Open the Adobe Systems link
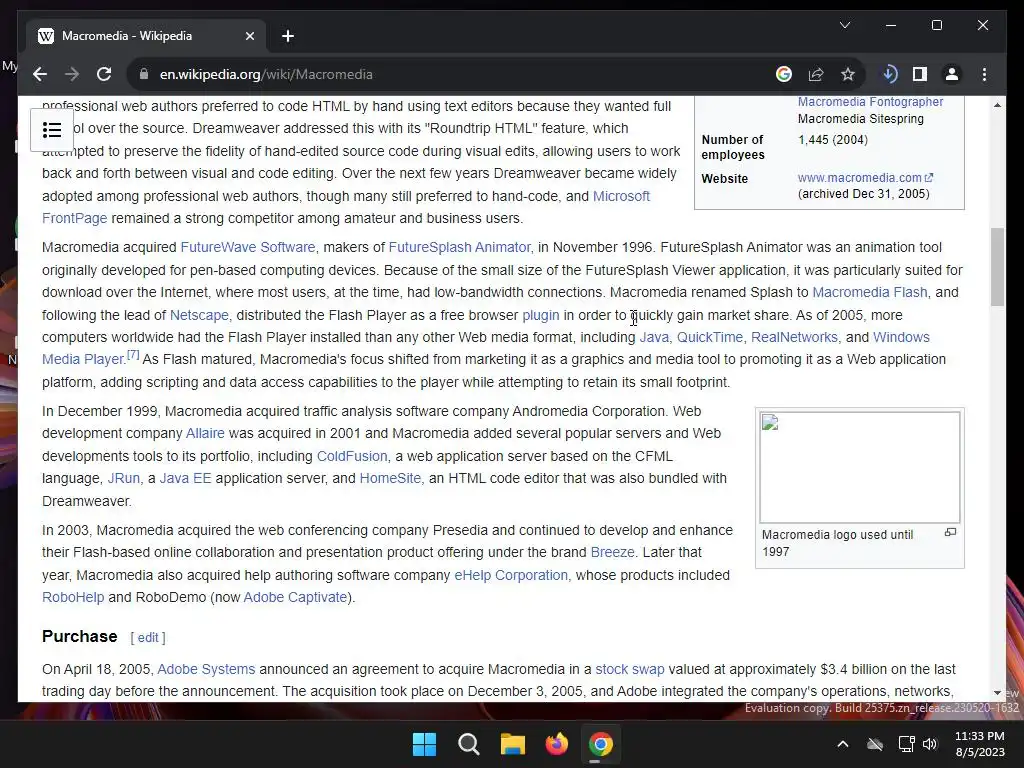The image size is (1024, 768). 206,669
